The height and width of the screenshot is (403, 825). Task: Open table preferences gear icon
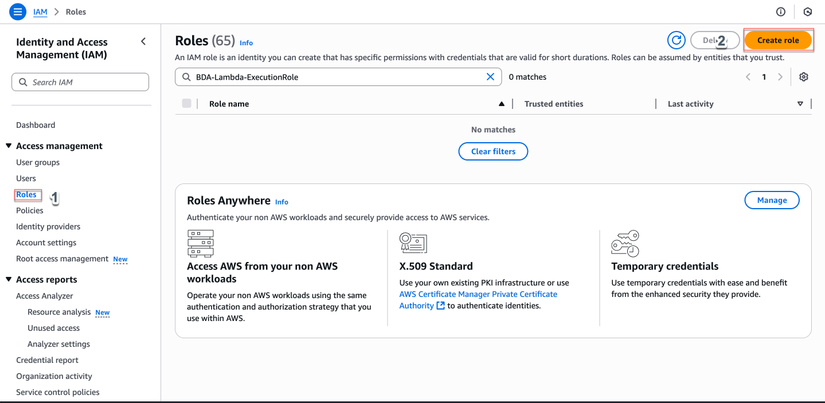click(803, 77)
